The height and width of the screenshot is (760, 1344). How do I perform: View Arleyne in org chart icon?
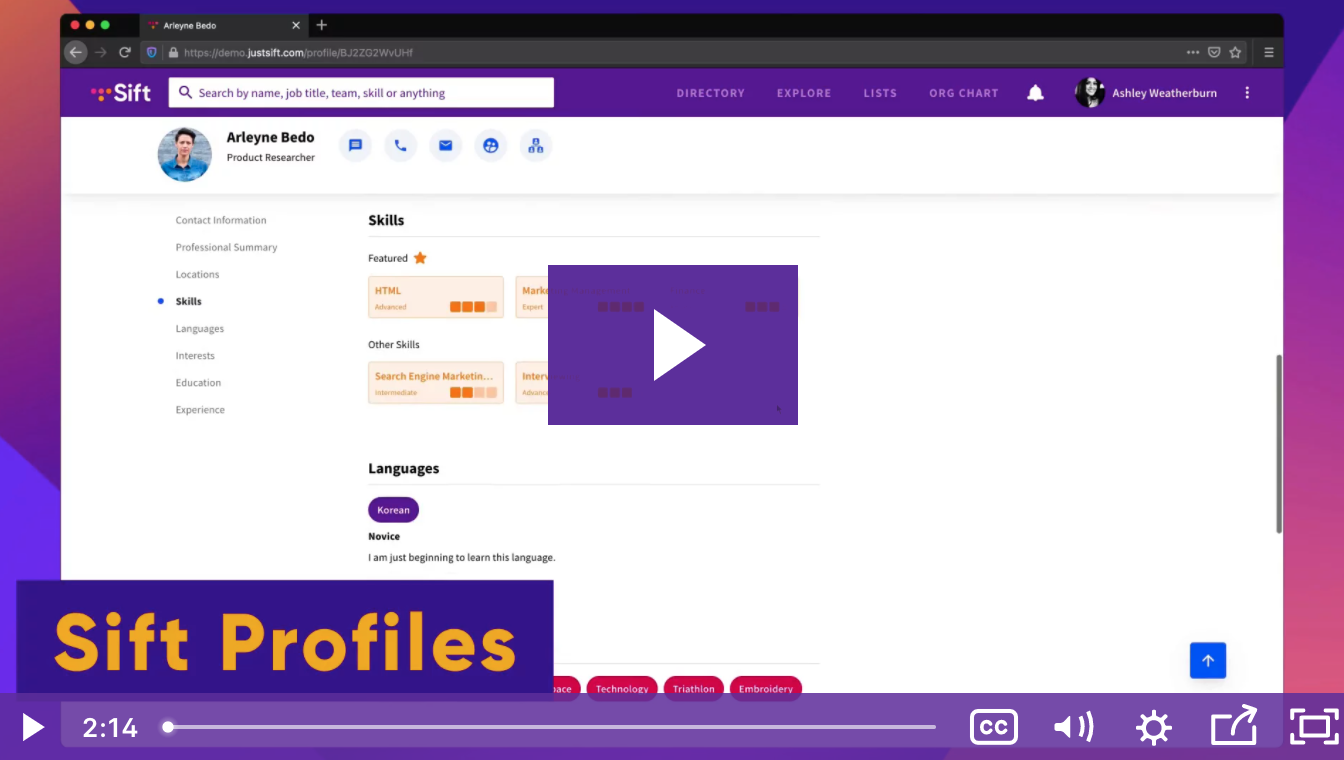click(x=536, y=146)
